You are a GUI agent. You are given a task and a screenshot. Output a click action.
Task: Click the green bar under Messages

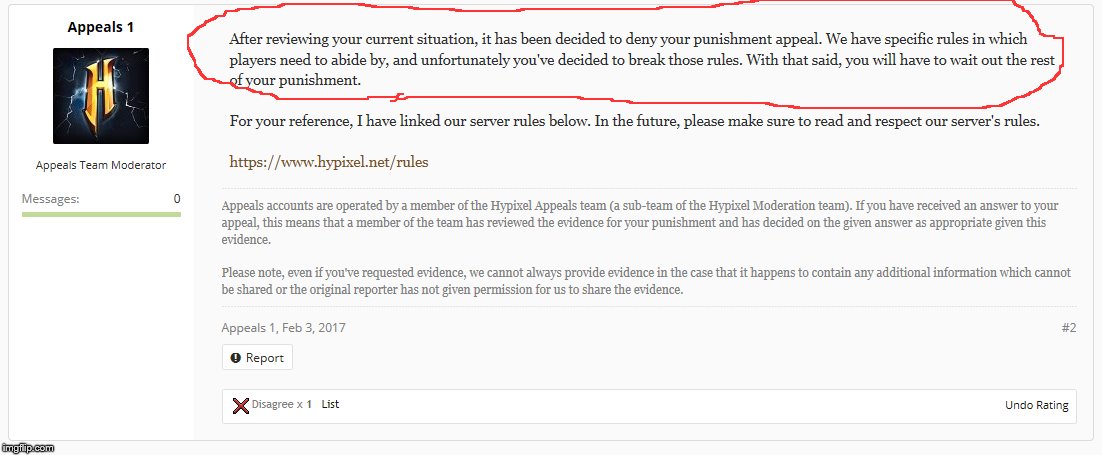click(100, 214)
